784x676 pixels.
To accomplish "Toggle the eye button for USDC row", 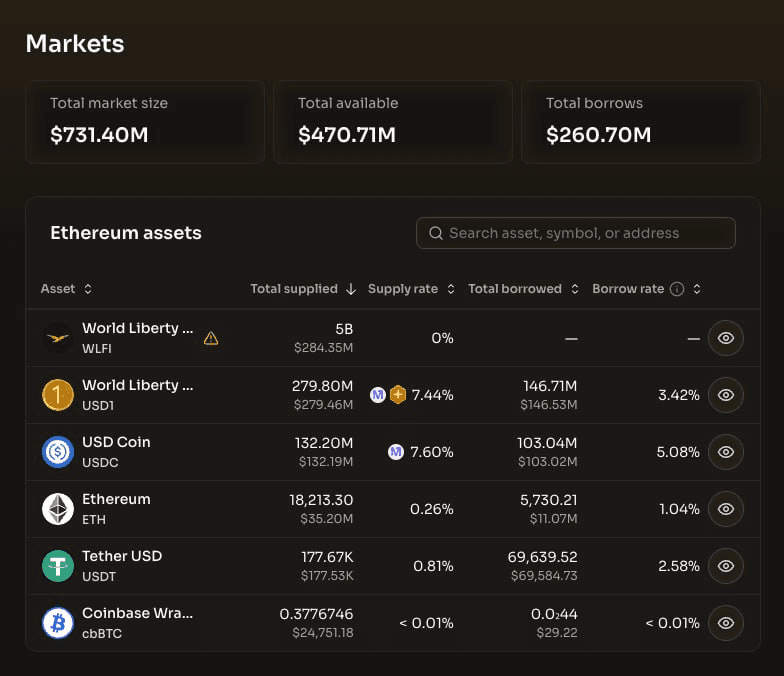I will click(726, 452).
